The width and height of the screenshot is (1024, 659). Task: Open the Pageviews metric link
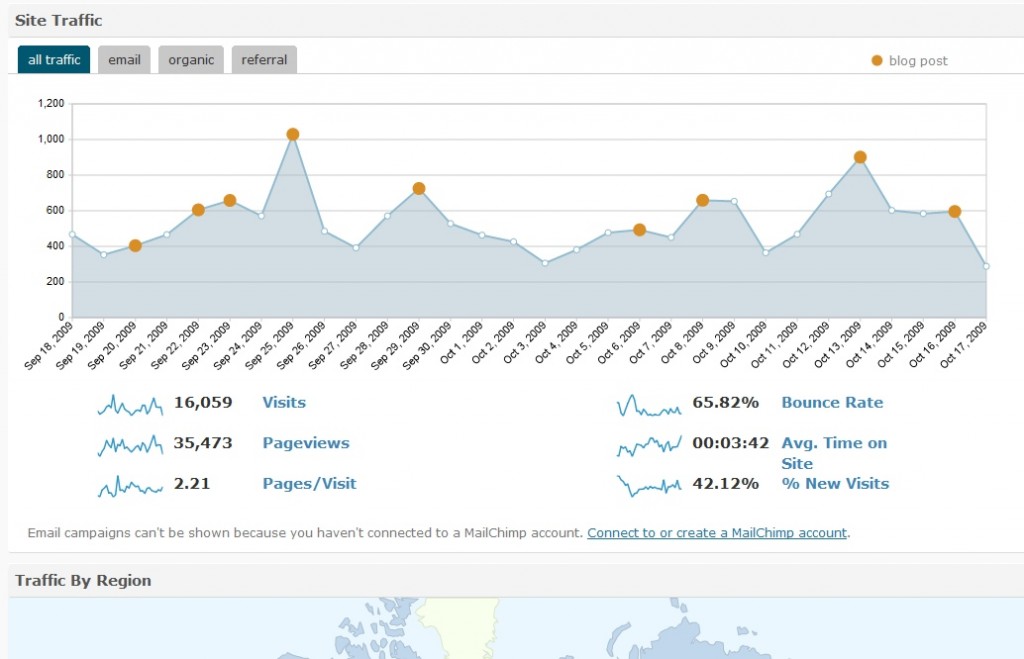click(x=306, y=443)
